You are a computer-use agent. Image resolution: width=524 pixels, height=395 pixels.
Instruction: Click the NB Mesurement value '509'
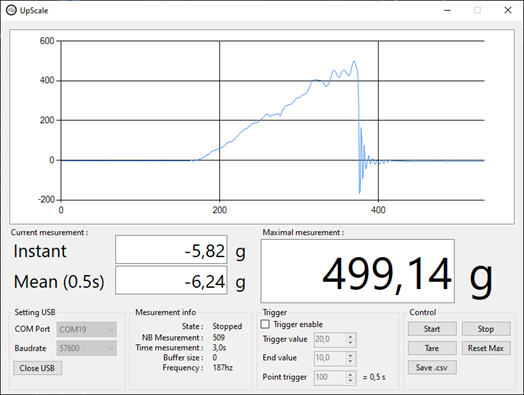pos(219,338)
